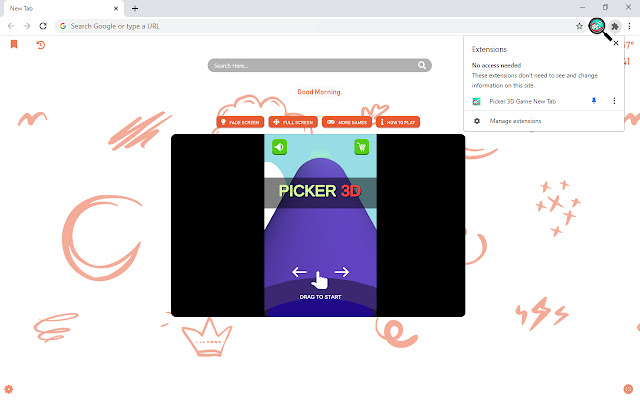Open Manage extensions
Viewport: 640px width, 400px height.
coord(515,121)
